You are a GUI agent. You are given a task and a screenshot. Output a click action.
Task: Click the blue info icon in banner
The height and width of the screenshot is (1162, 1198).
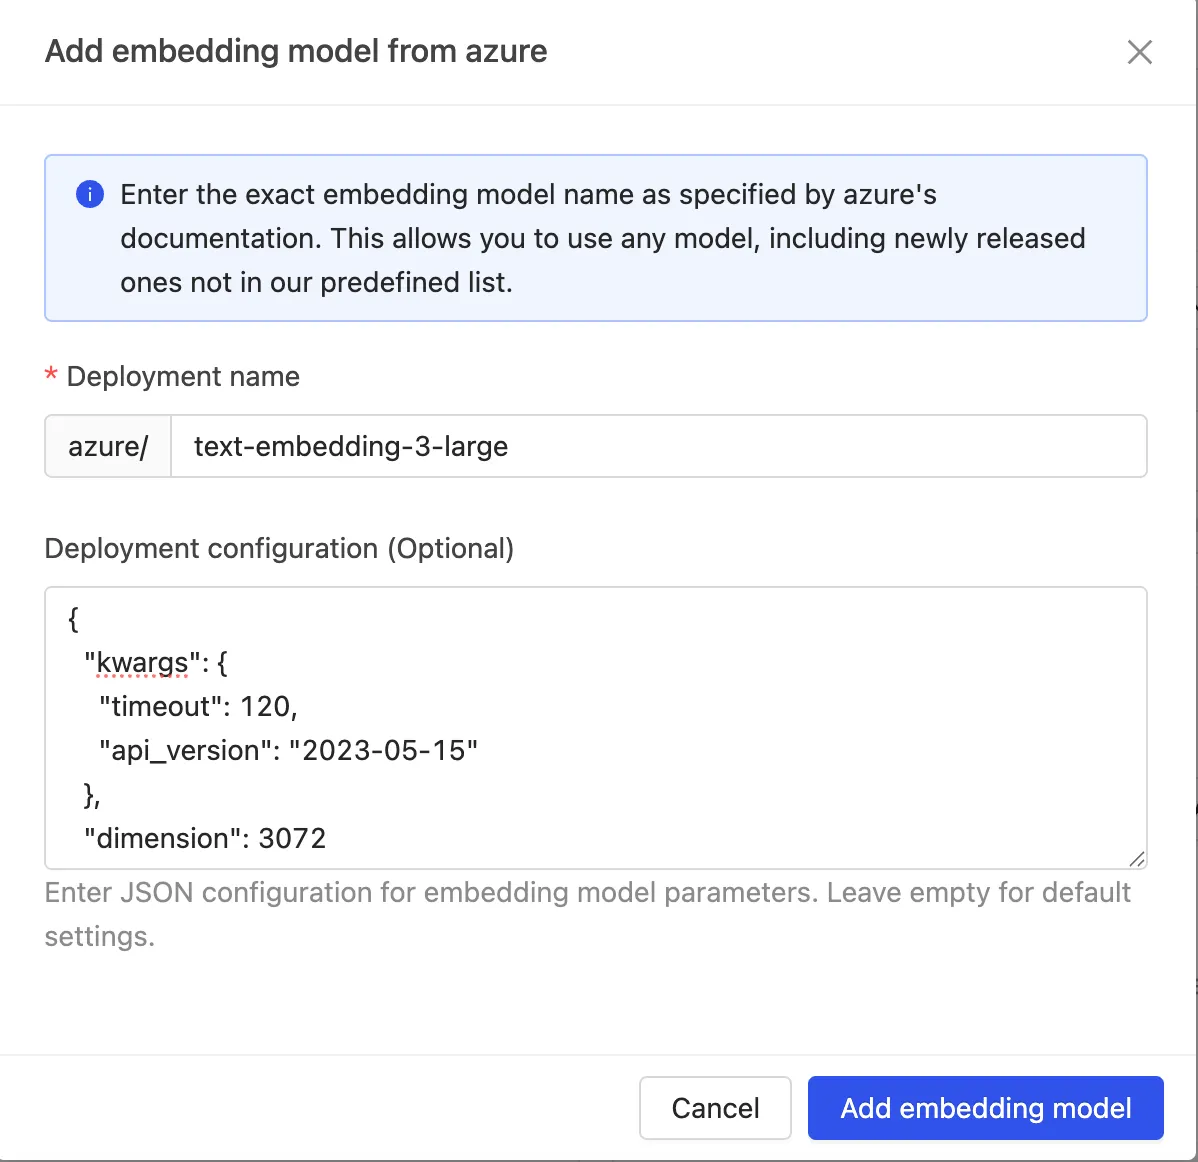coord(90,194)
